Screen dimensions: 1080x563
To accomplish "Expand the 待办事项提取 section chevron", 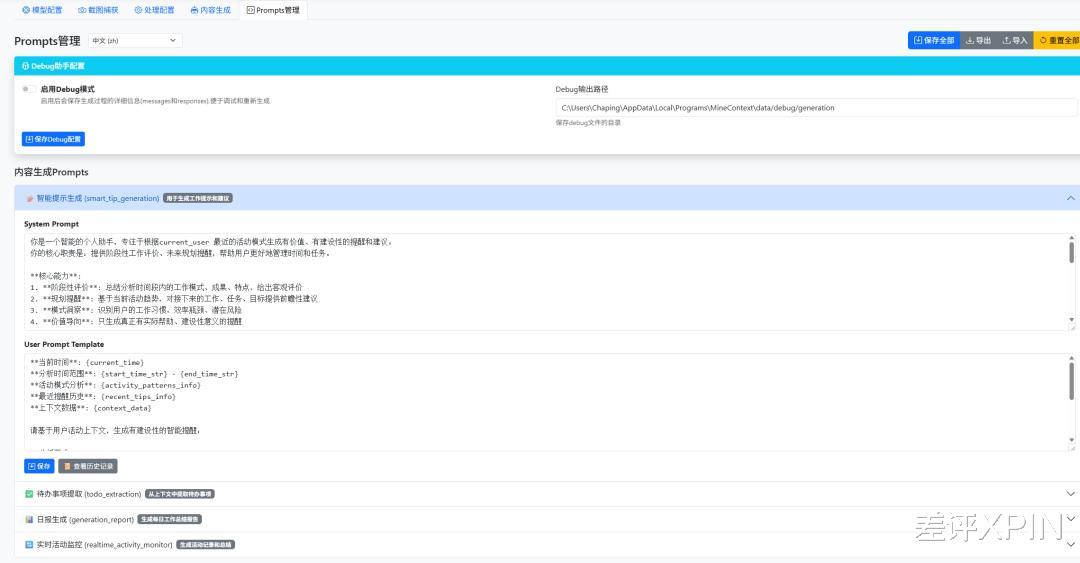I will coord(1070,494).
